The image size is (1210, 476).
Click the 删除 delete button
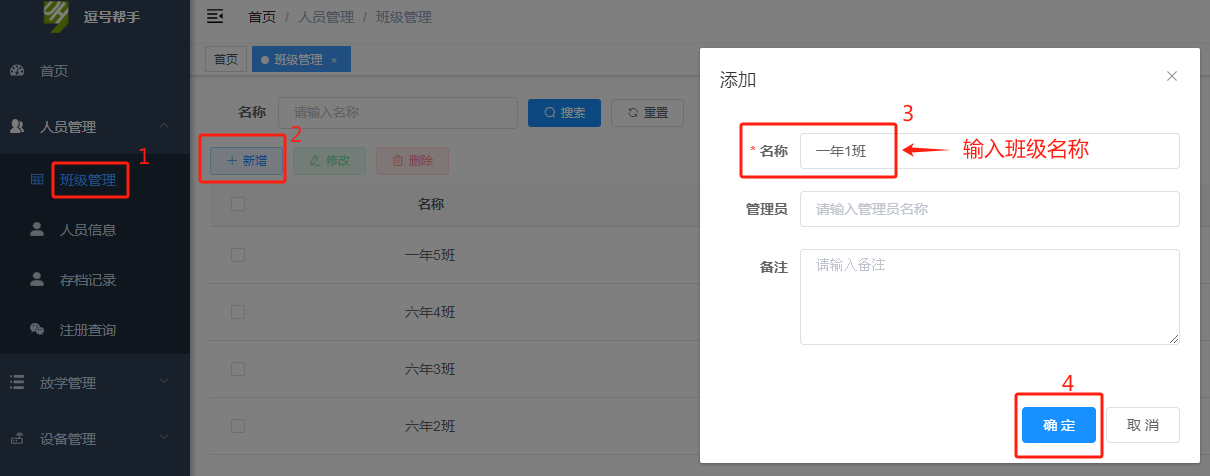click(x=412, y=160)
